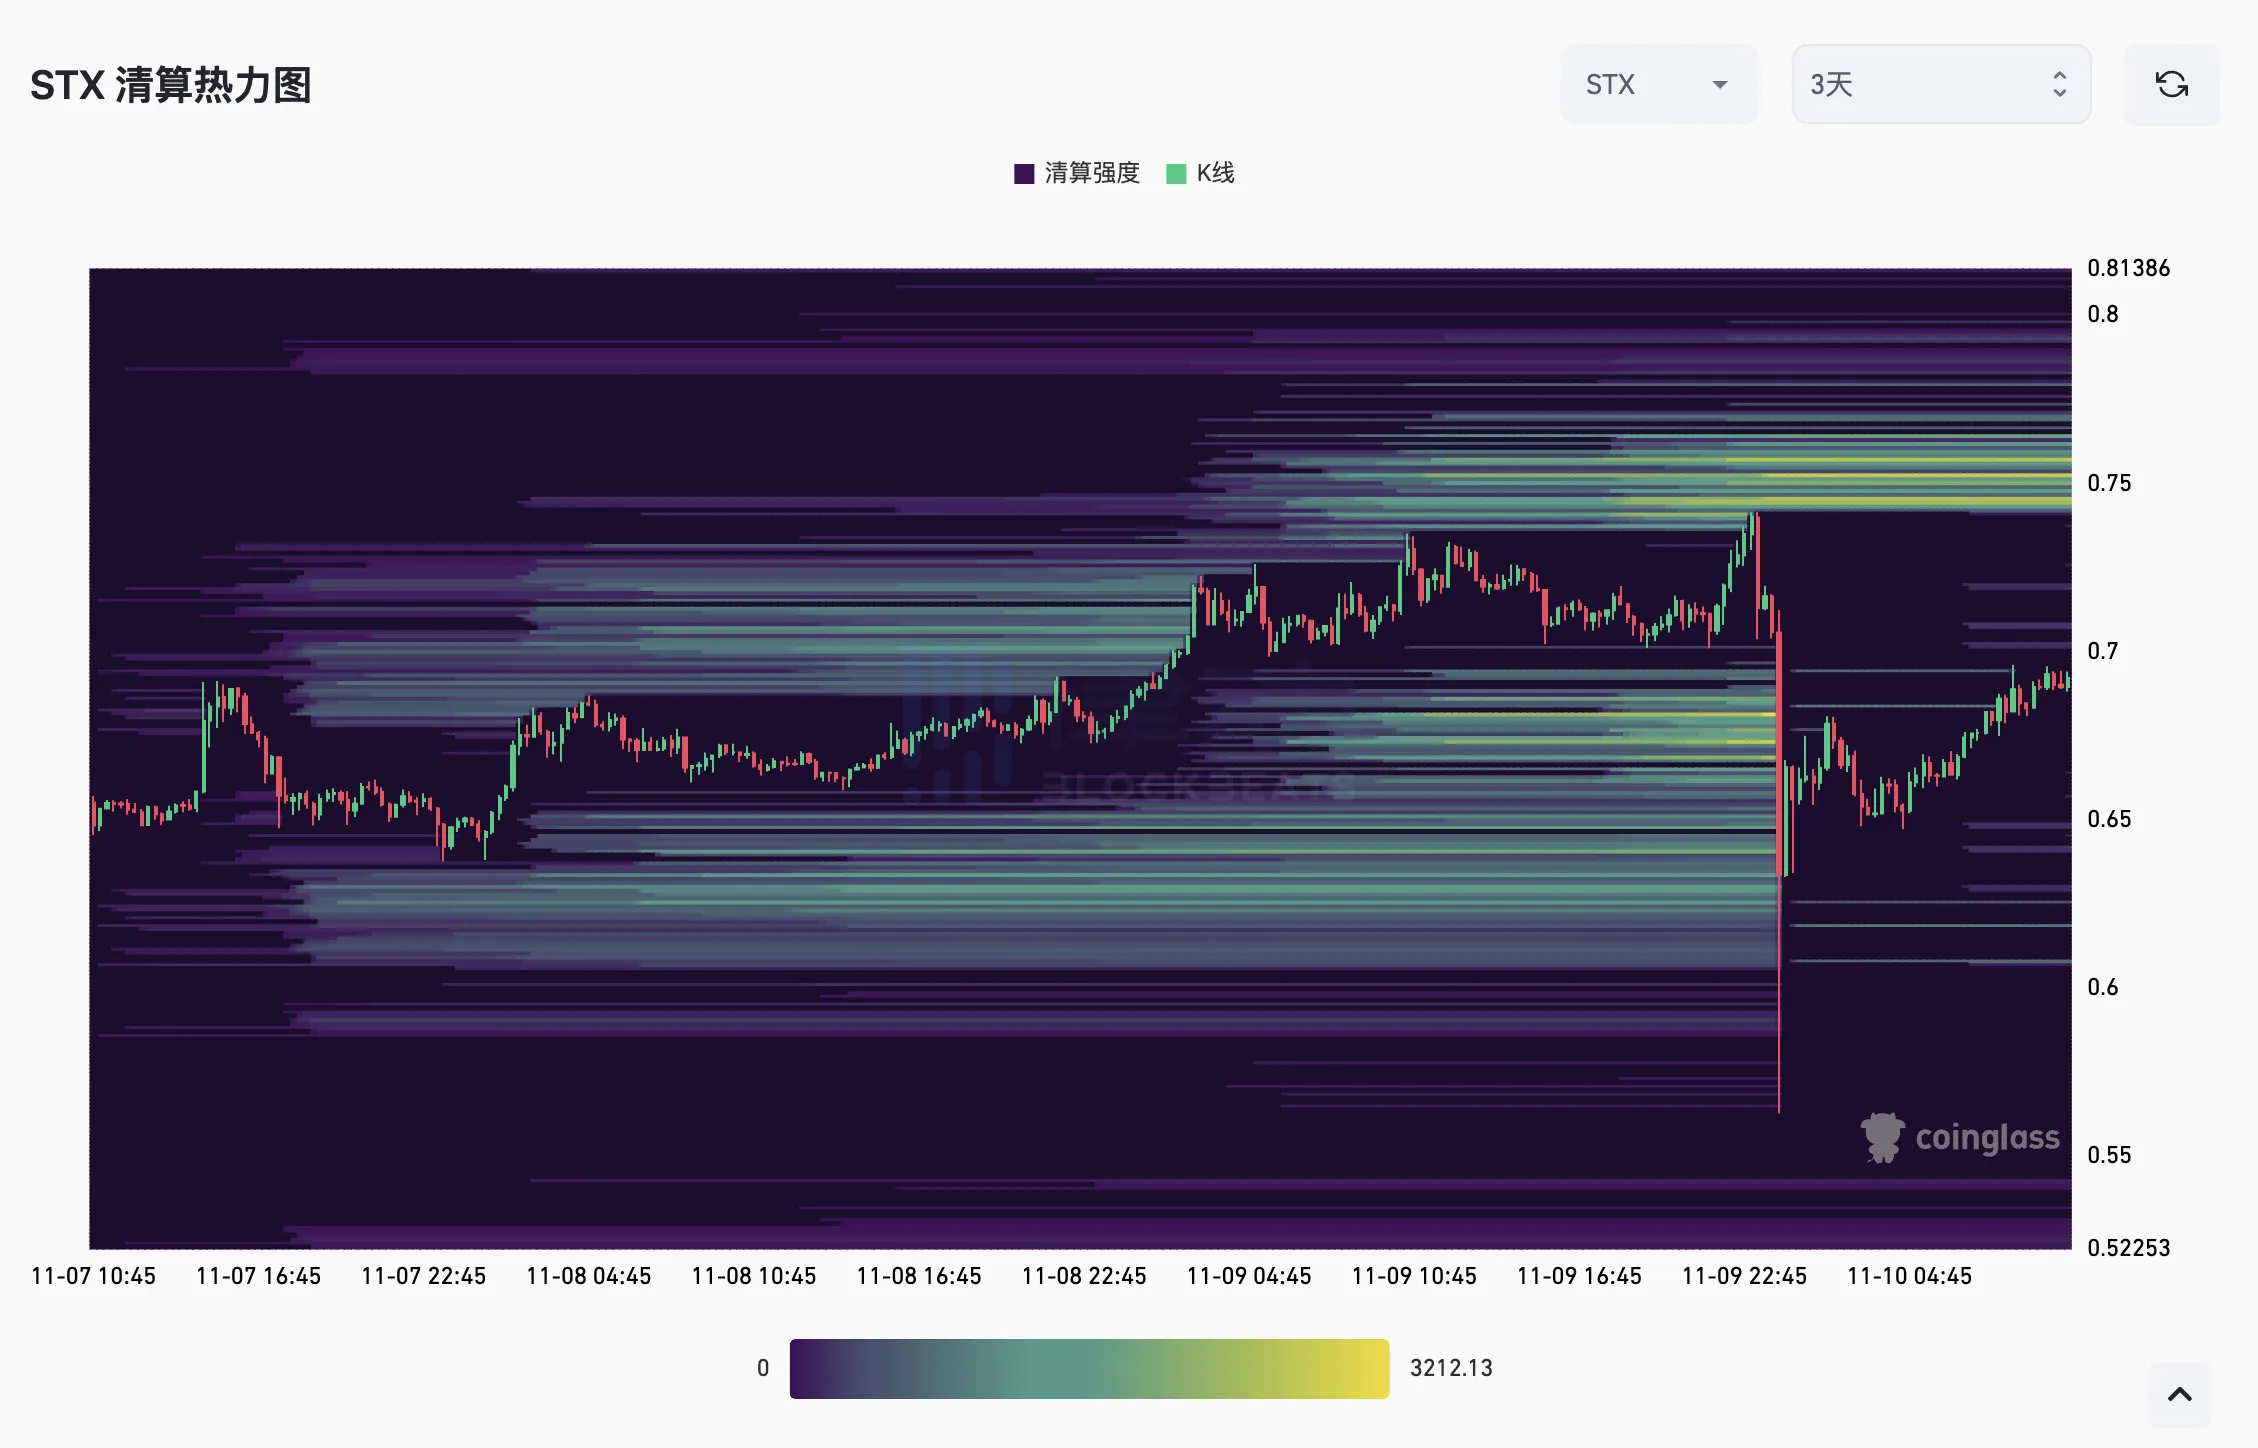Click the STX 清算热力图 title
The width and height of the screenshot is (2258, 1448).
(171, 85)
